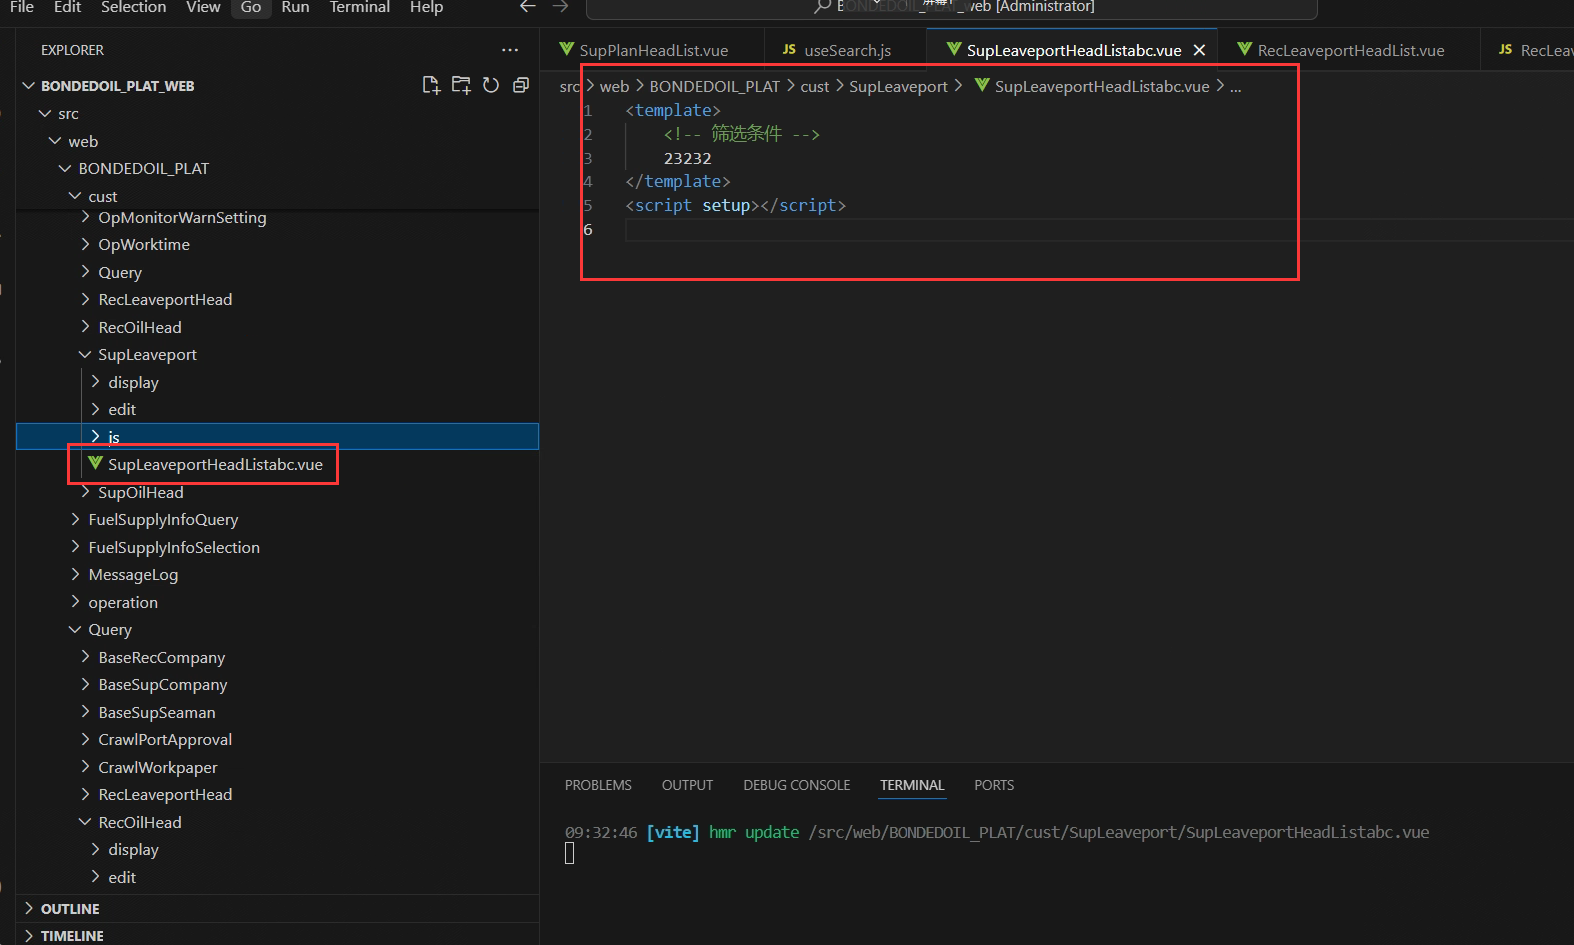The height and width of the screenshot is (945, 1574).
Task: Place cursor on line 6 in editor
Action: point(1098,229)
